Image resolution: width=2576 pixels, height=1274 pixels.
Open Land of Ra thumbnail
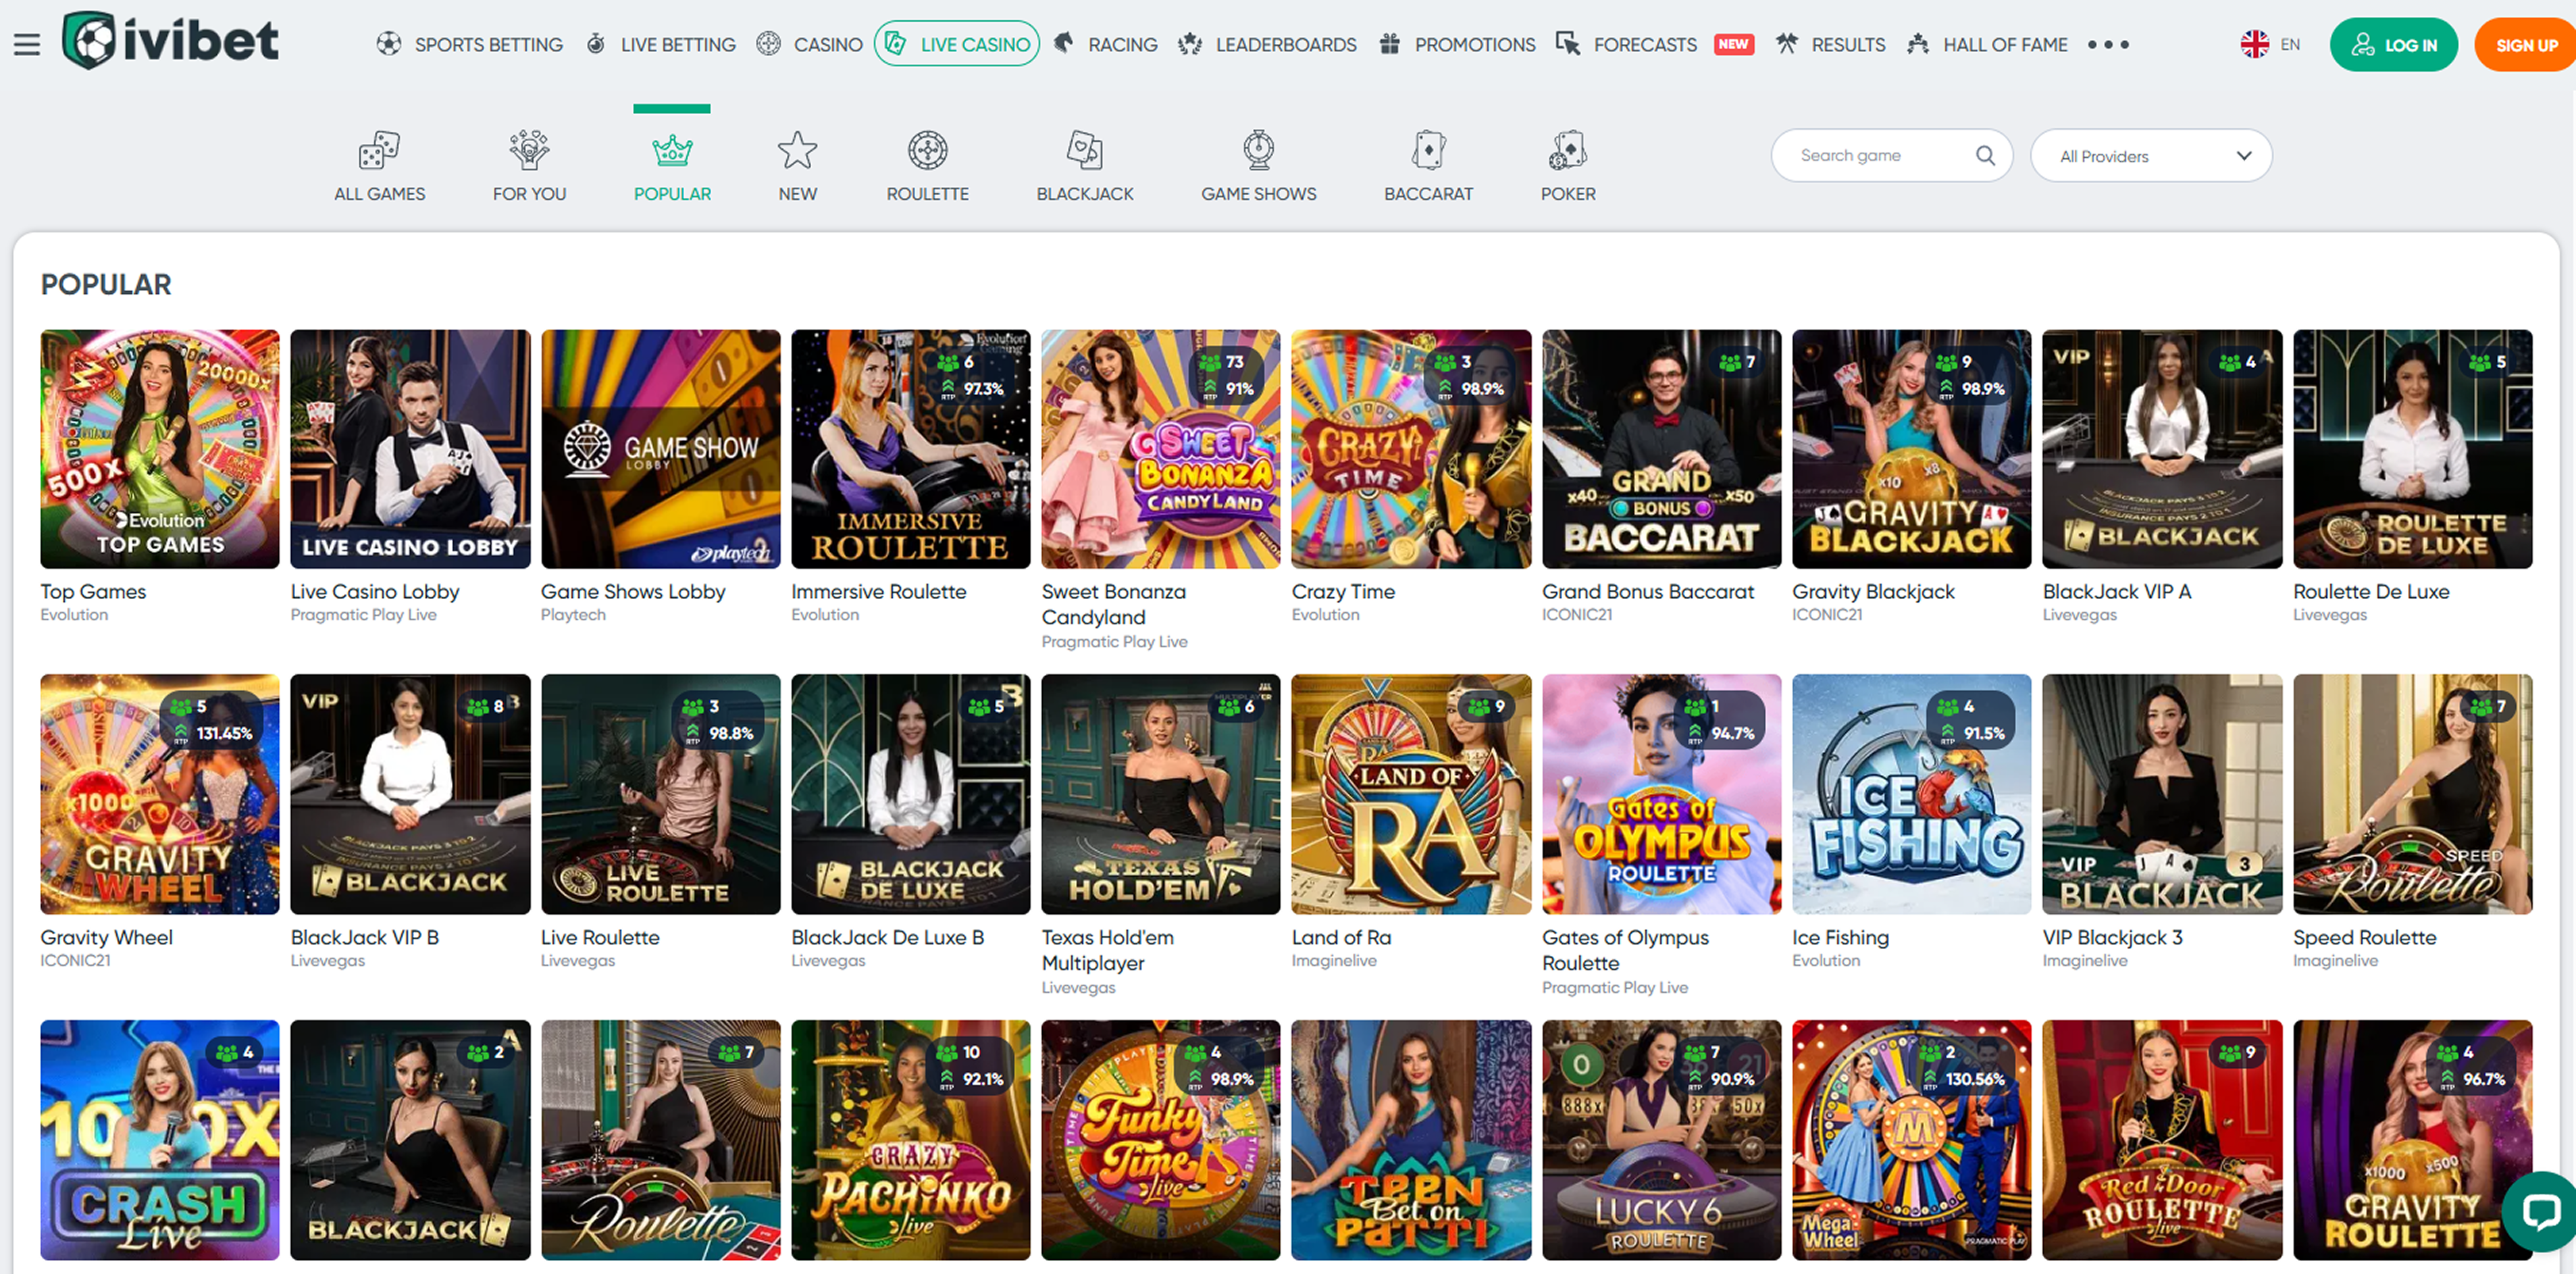(1411, 794)
